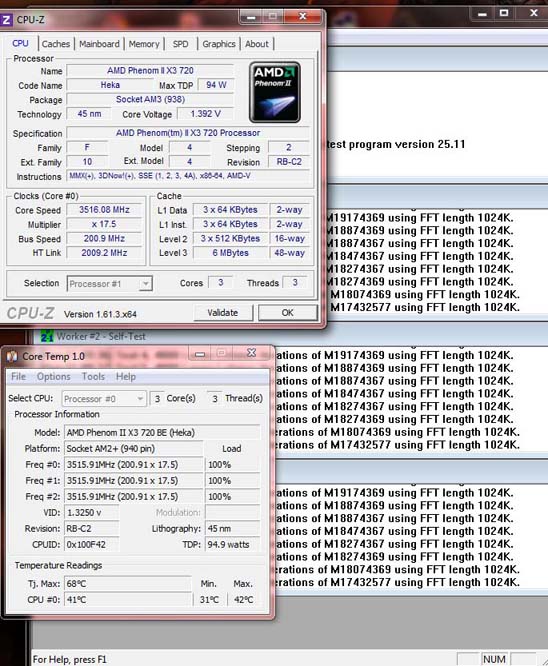This screenshot has width=548, height=666.
Task: Click the Threads count field in CPU-Z
Action: tap(295, 283)
